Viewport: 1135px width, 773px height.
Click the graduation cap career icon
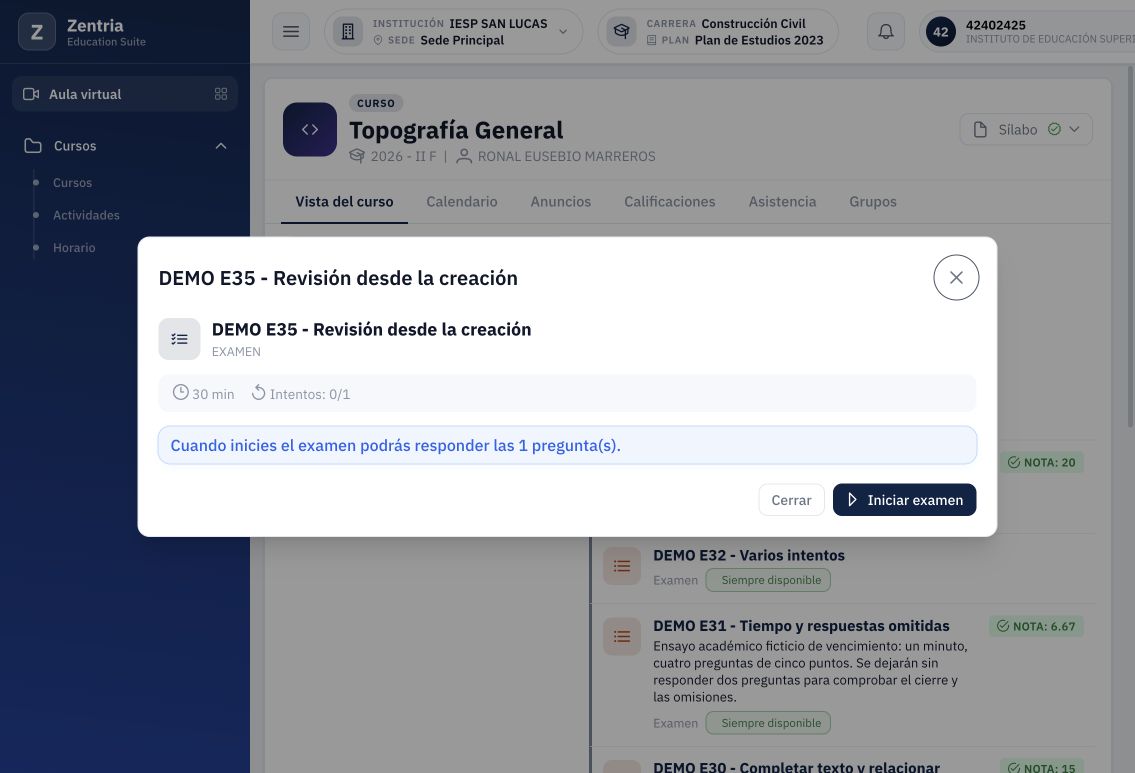621,32
